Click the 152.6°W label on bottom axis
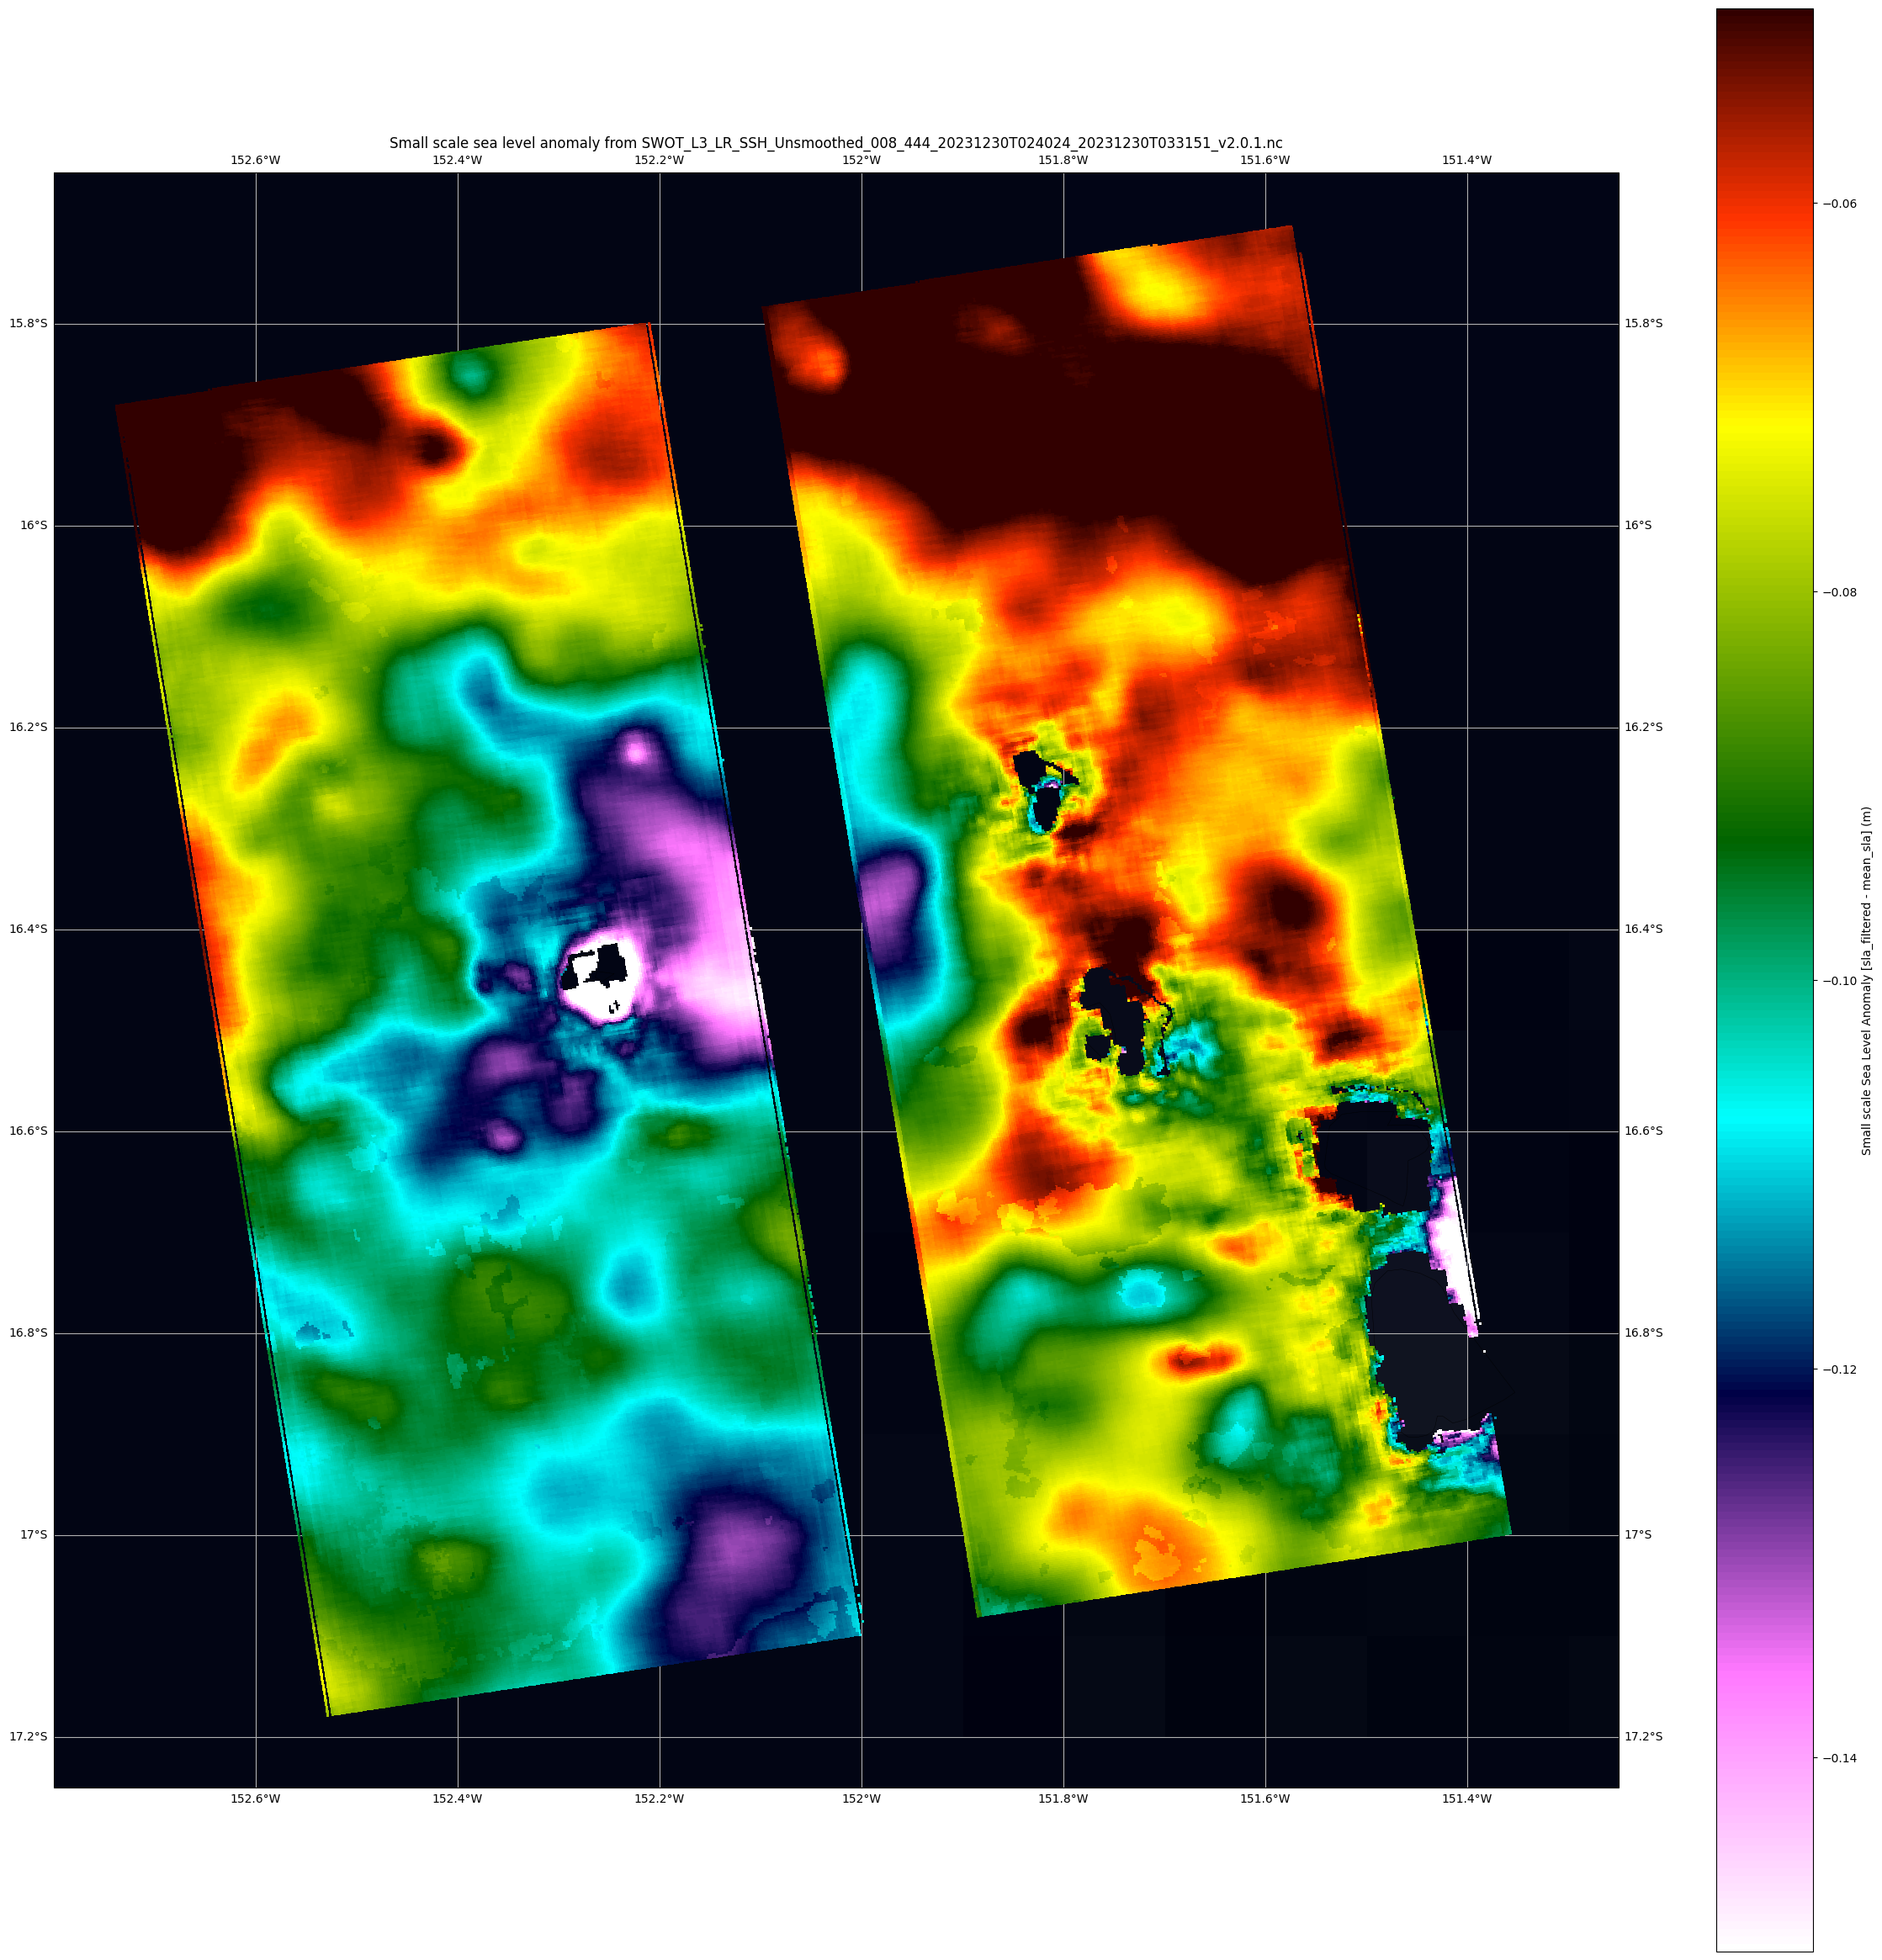 (x=255, y=1799)
